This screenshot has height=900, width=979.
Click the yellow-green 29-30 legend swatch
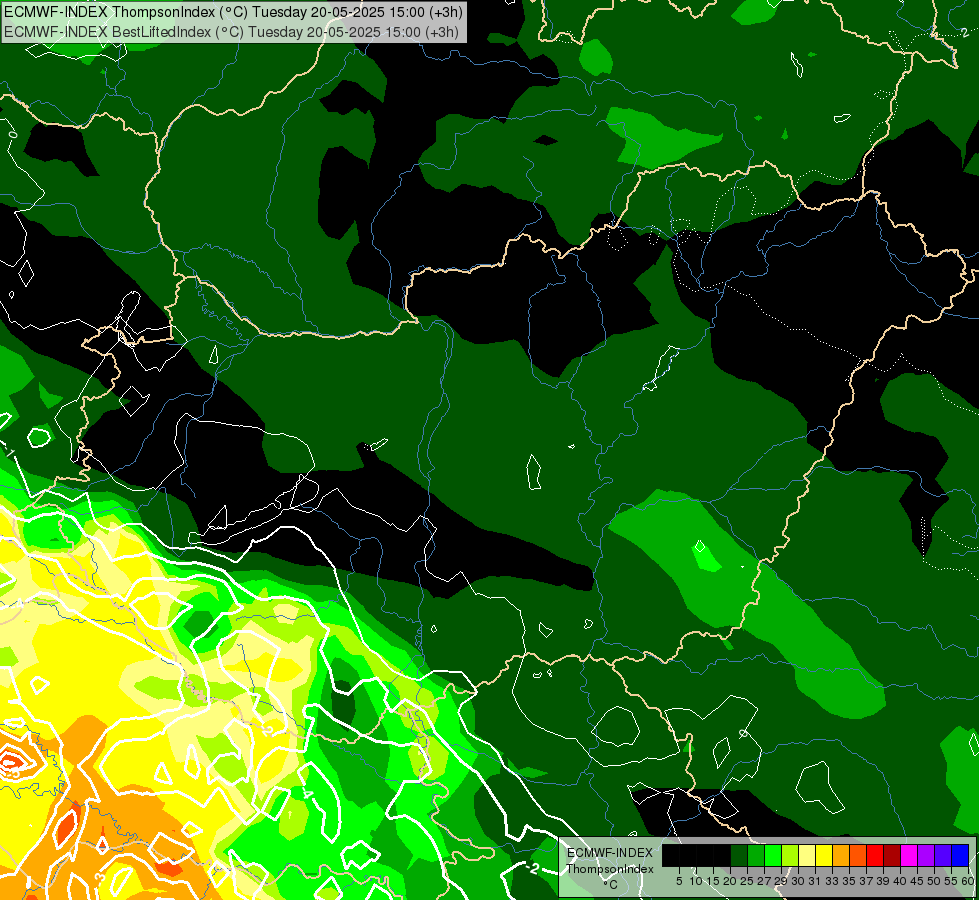coord(790,855)
